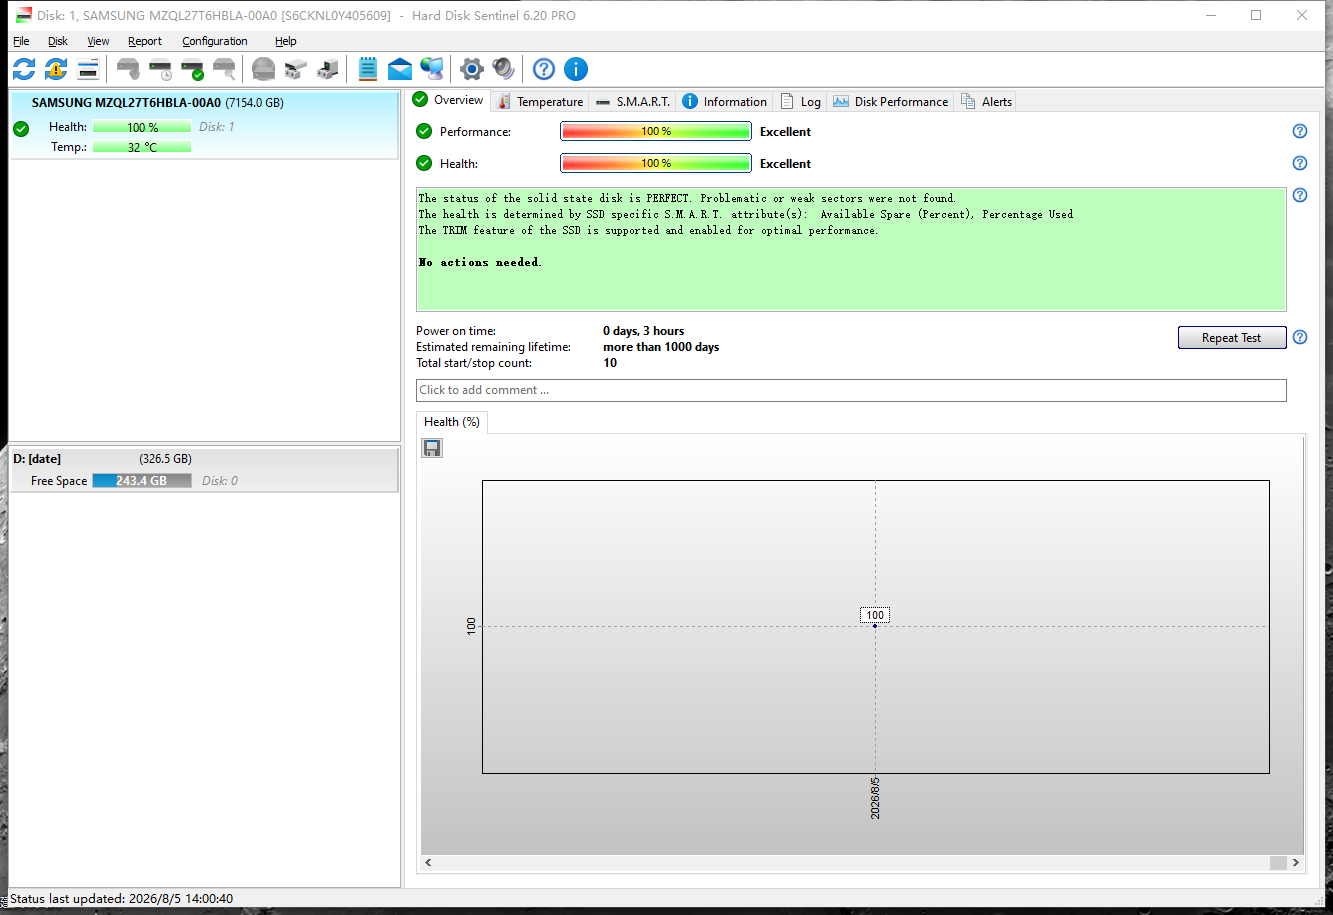Open the blue notepad report icon
This screenshot has height=915, width=1333.
(368, 69)
